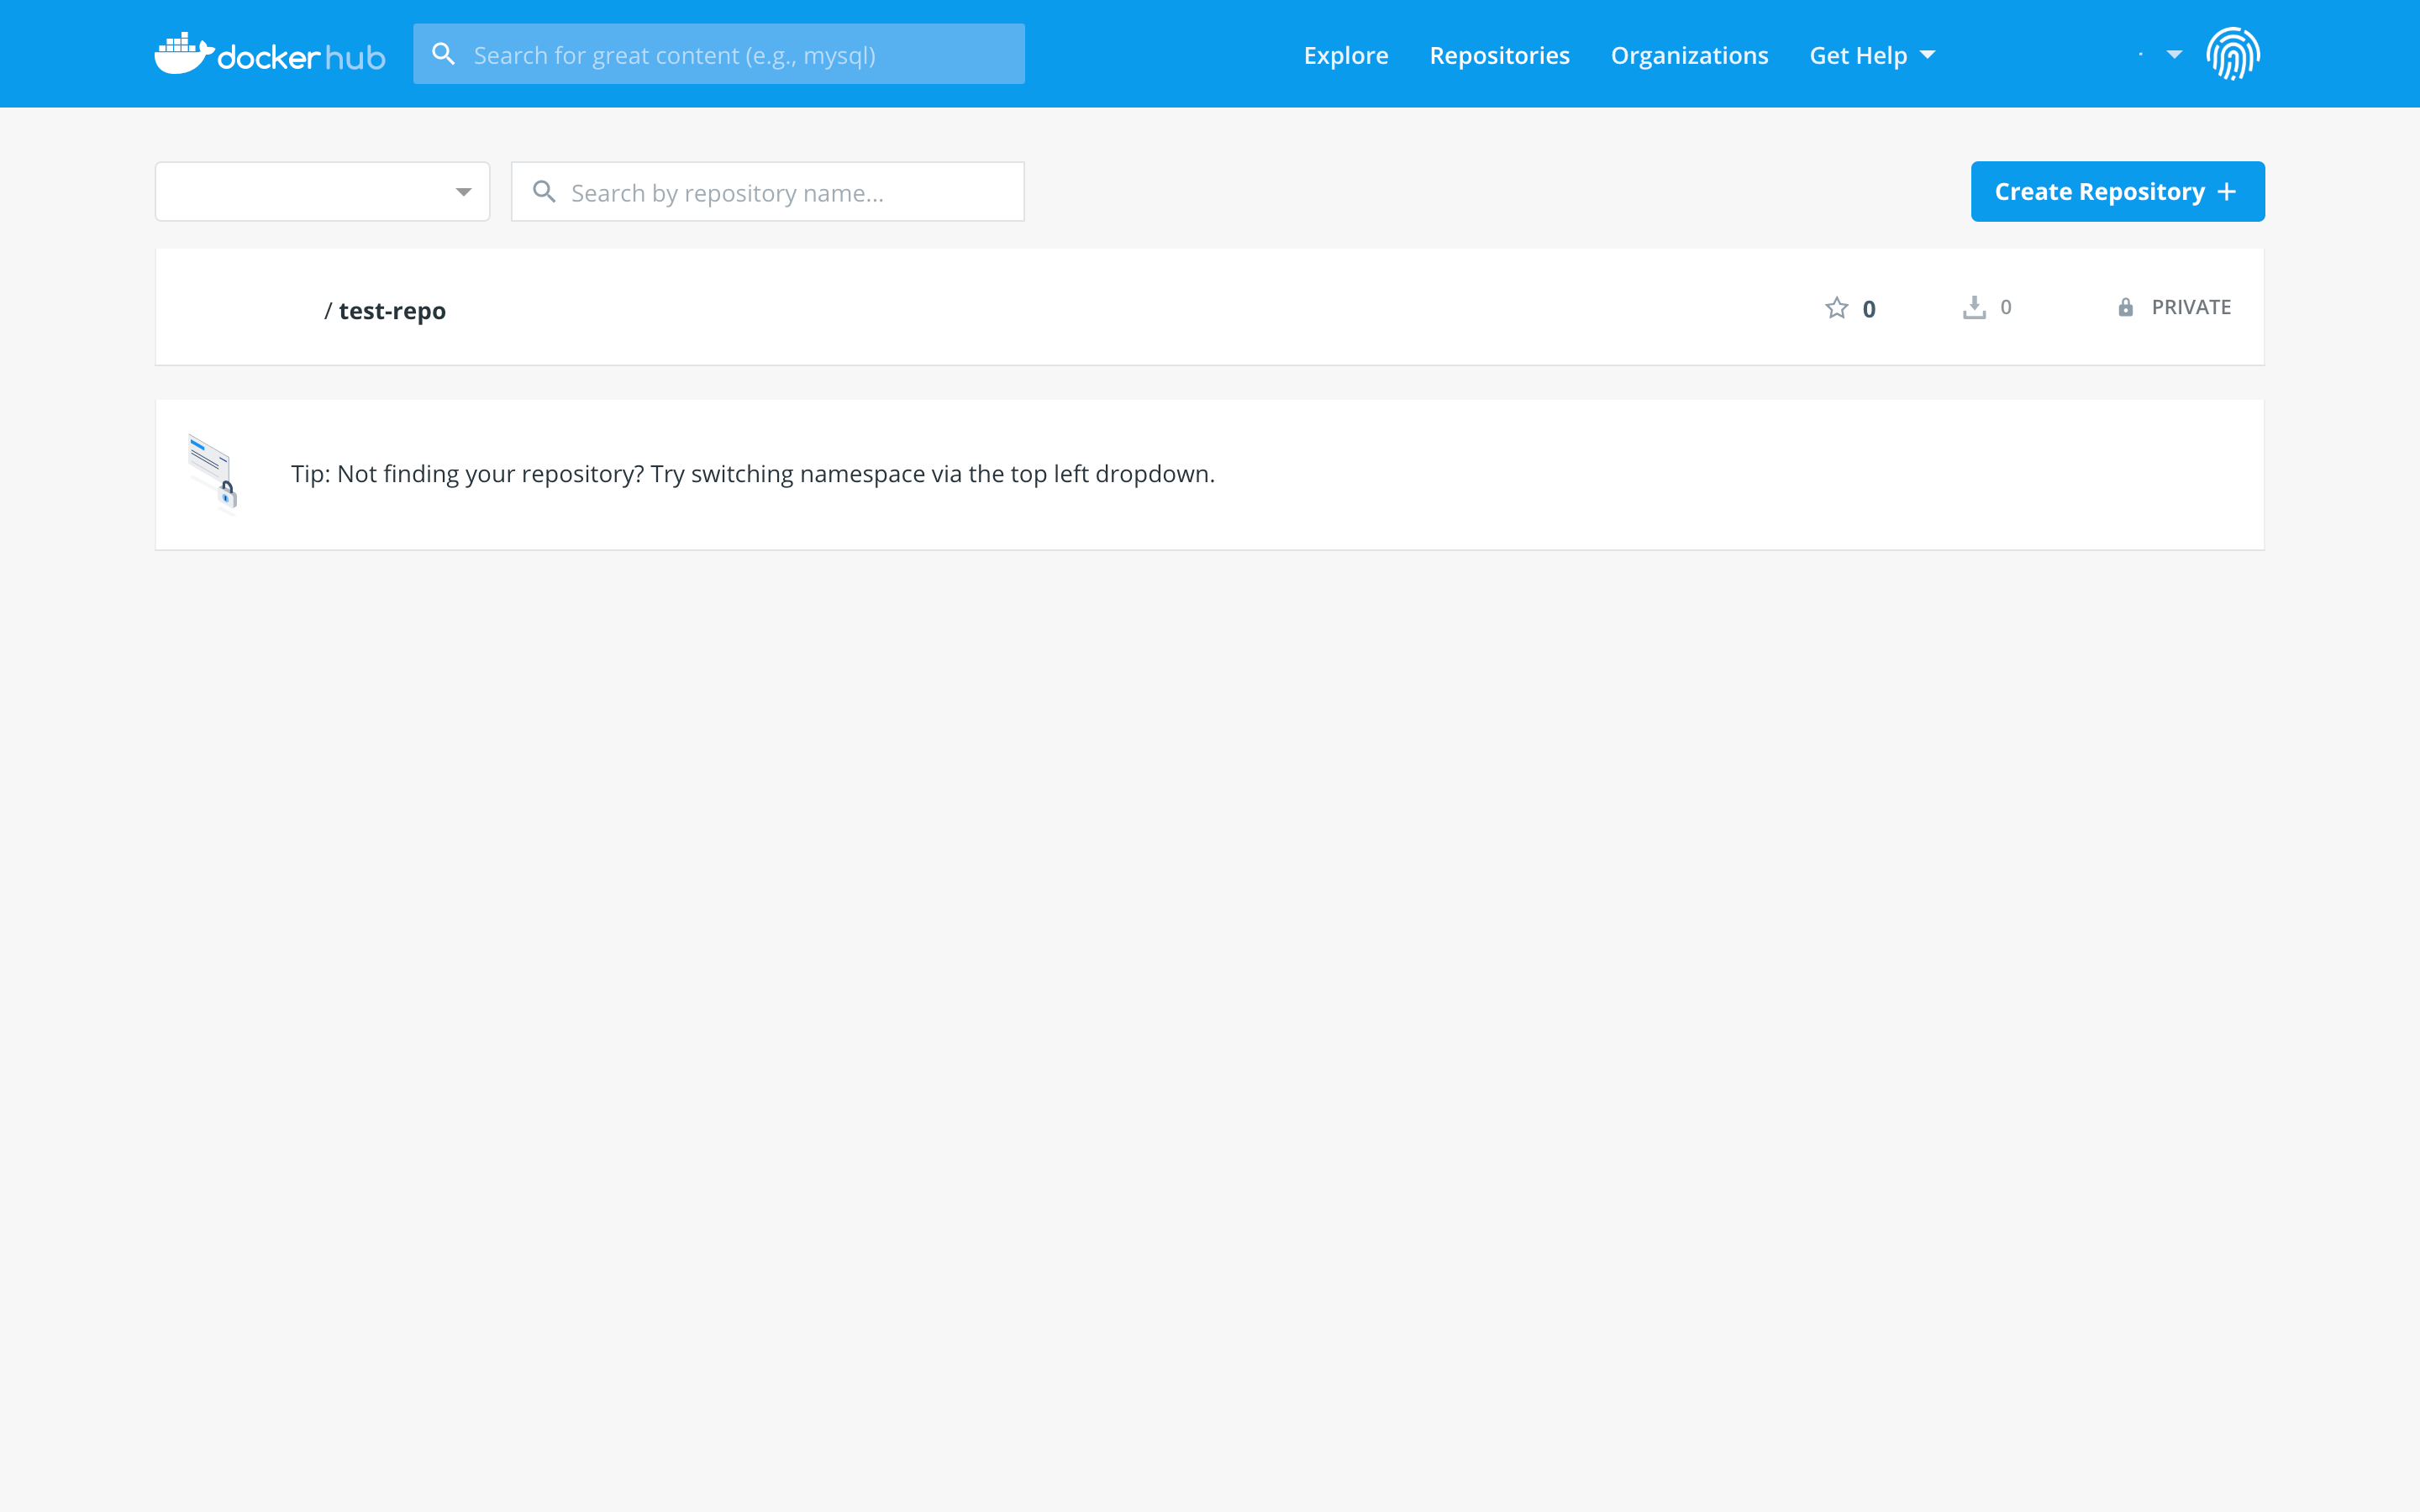Click the download icon showing pull count

pyautogui.click(x=1974, y=307)
